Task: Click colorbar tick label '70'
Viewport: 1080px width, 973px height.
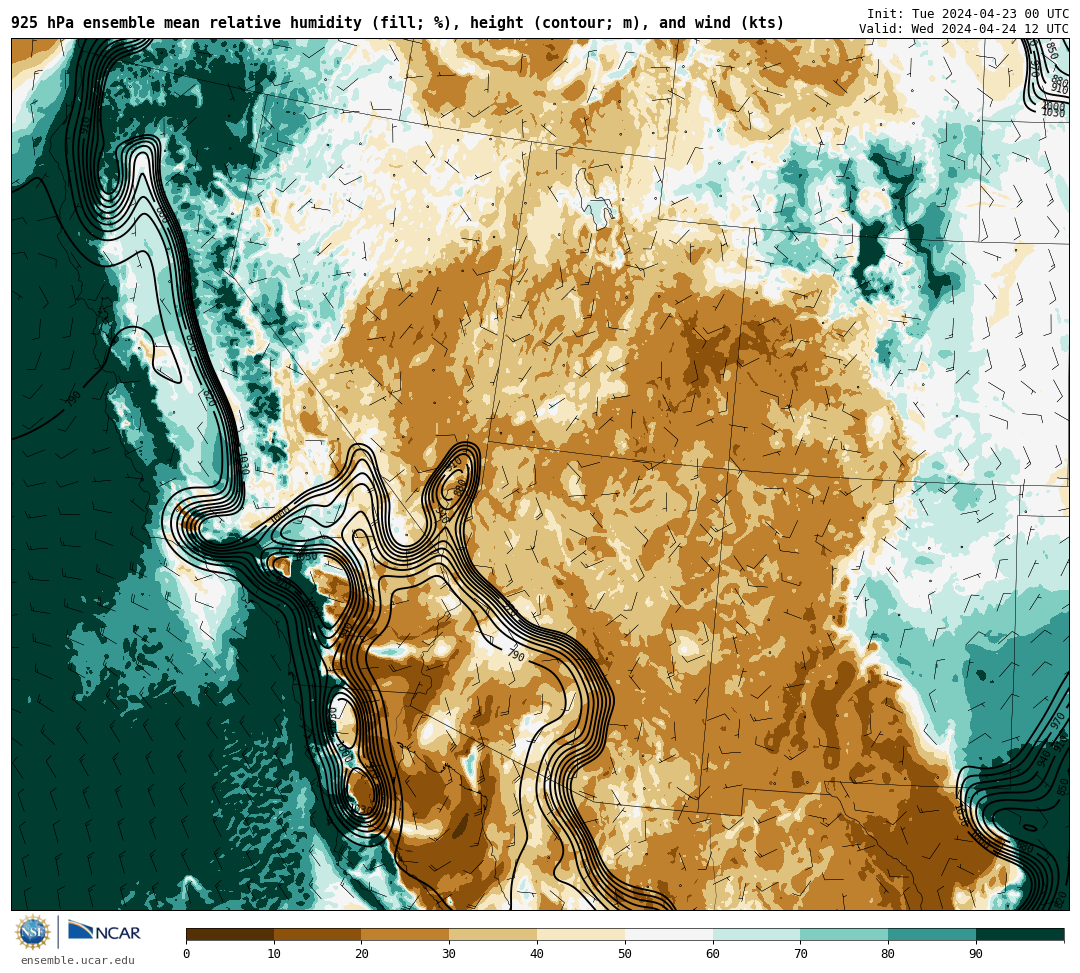Action: (801, 954)
